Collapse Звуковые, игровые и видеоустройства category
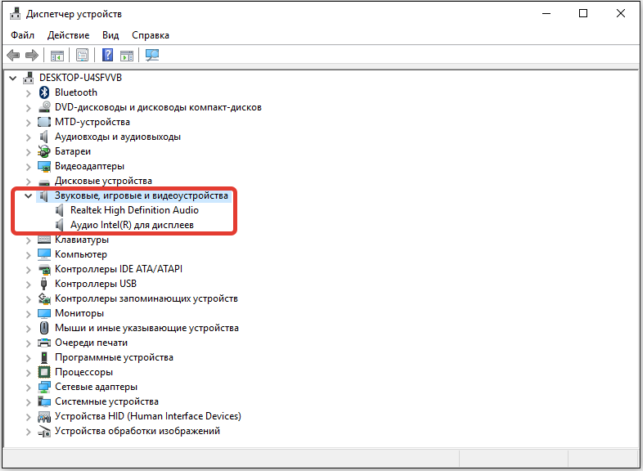This screenshot has height=471, width=643. coord(28,196)
